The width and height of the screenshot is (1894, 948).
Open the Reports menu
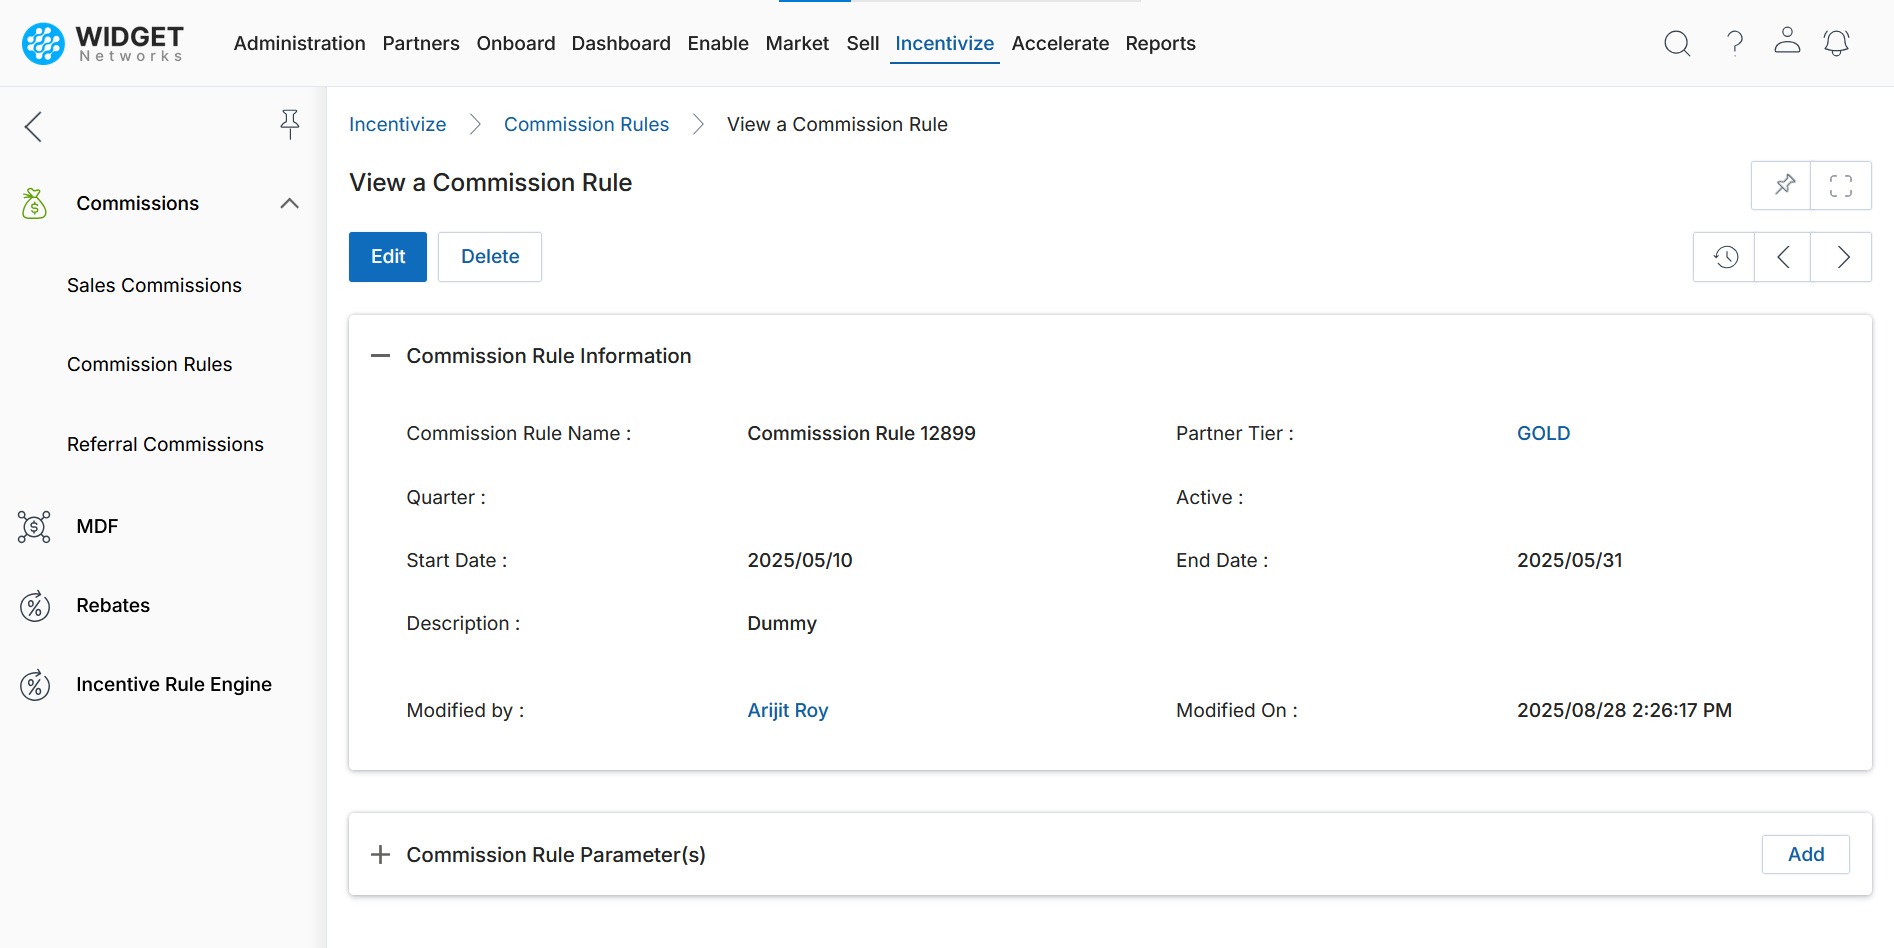[1160, 43]
